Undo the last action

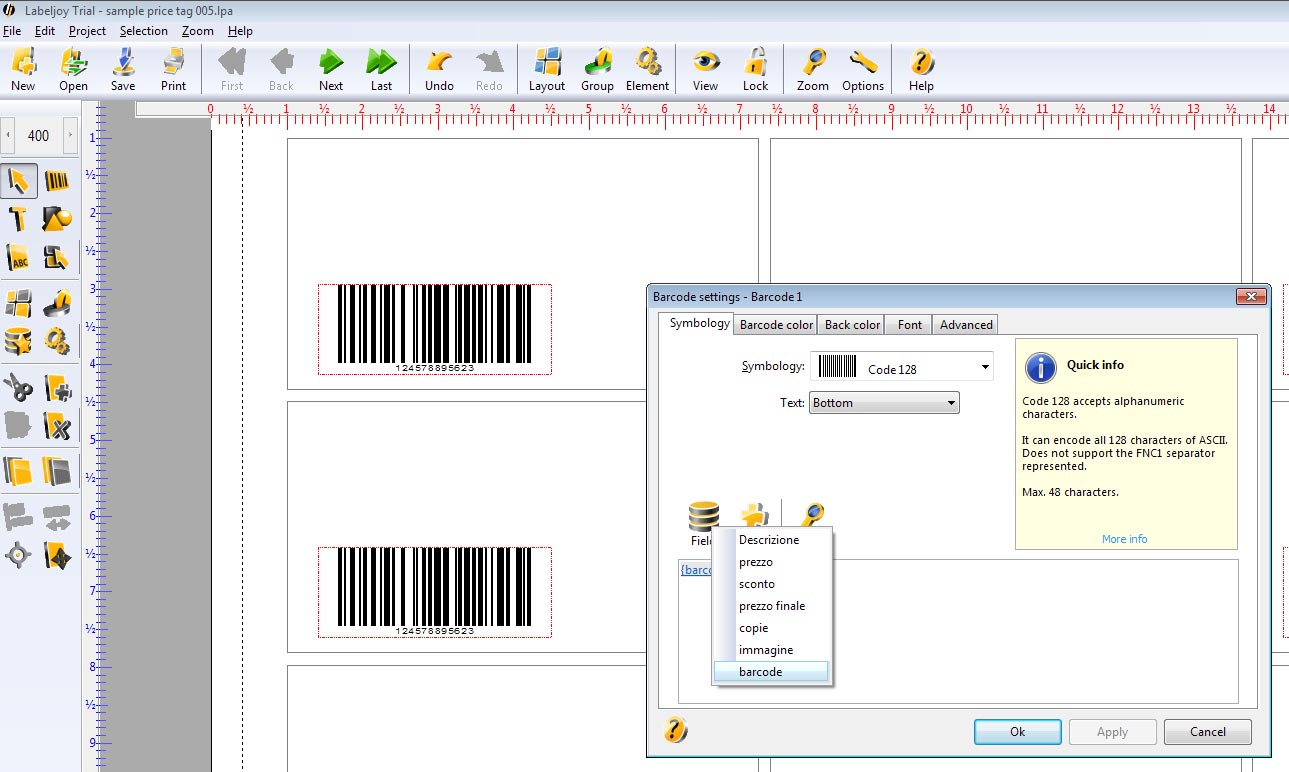point(439,70)
